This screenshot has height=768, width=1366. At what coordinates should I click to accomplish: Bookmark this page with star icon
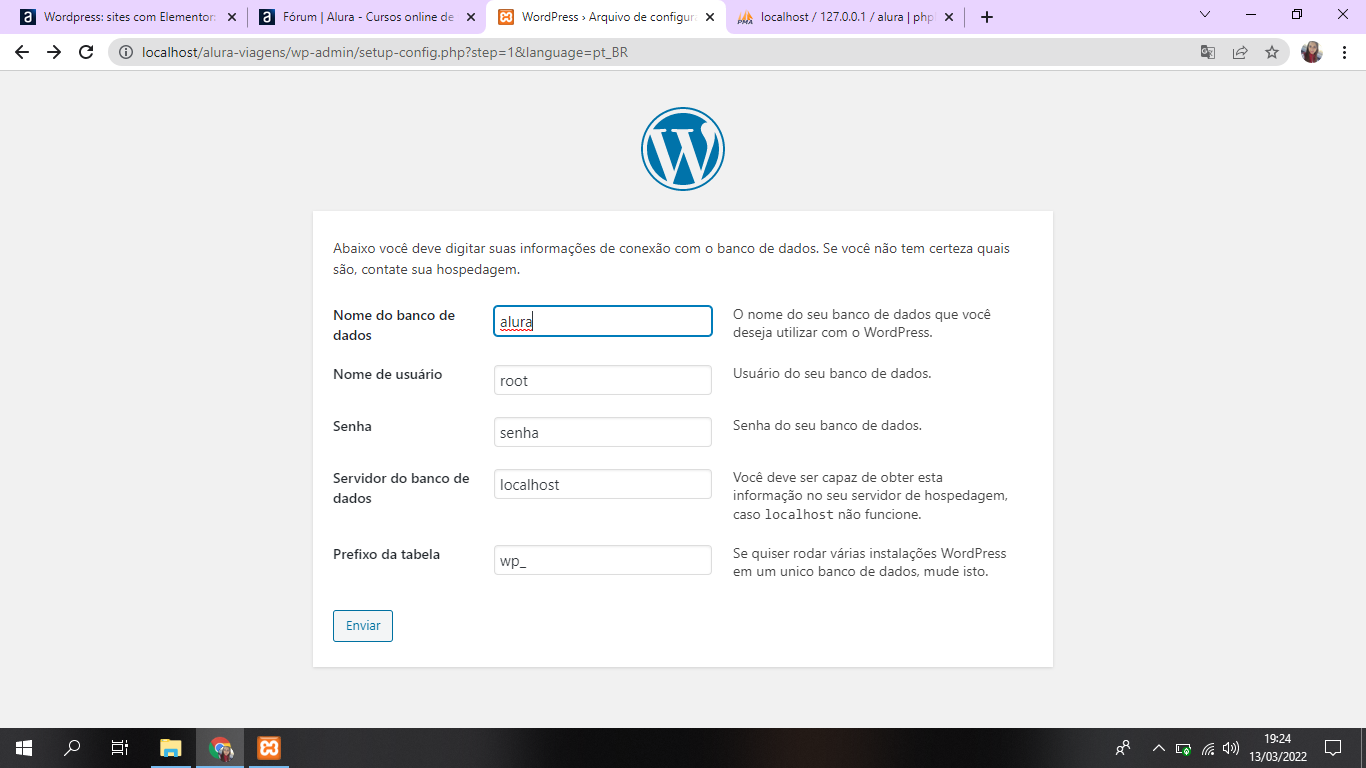click(1272, 52)
